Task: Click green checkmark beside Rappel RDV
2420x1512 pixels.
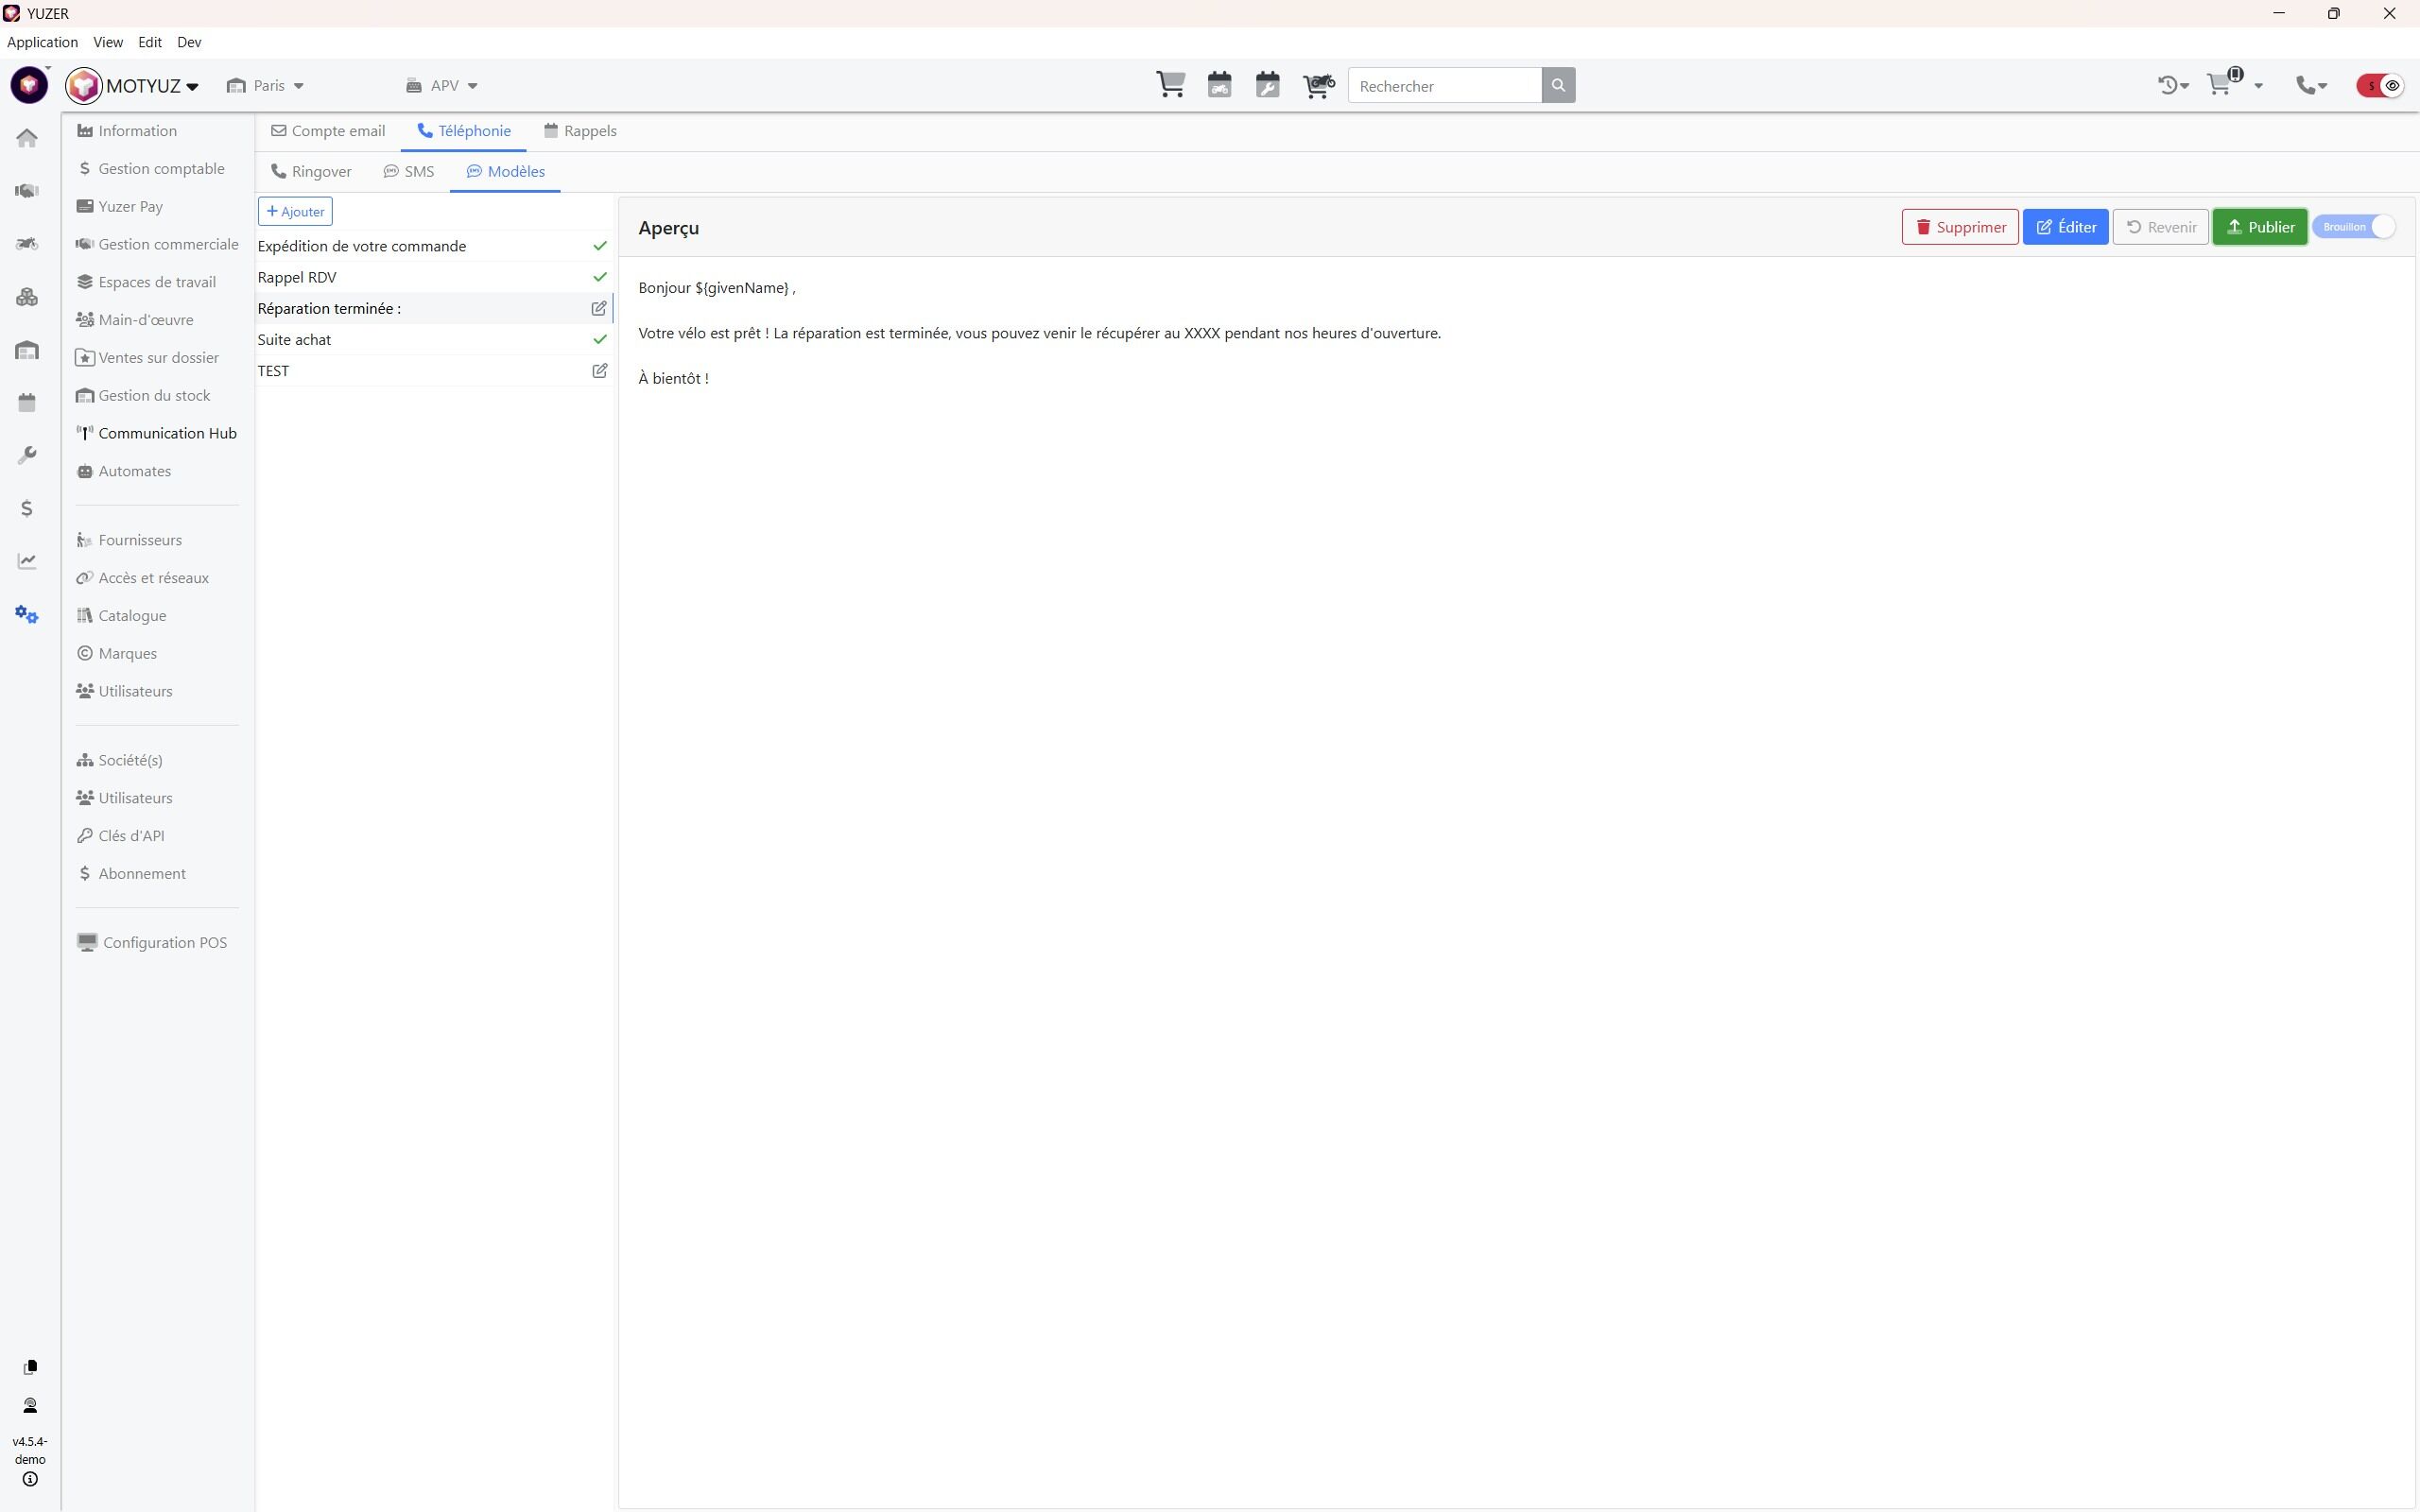Action: coord(599,277)
